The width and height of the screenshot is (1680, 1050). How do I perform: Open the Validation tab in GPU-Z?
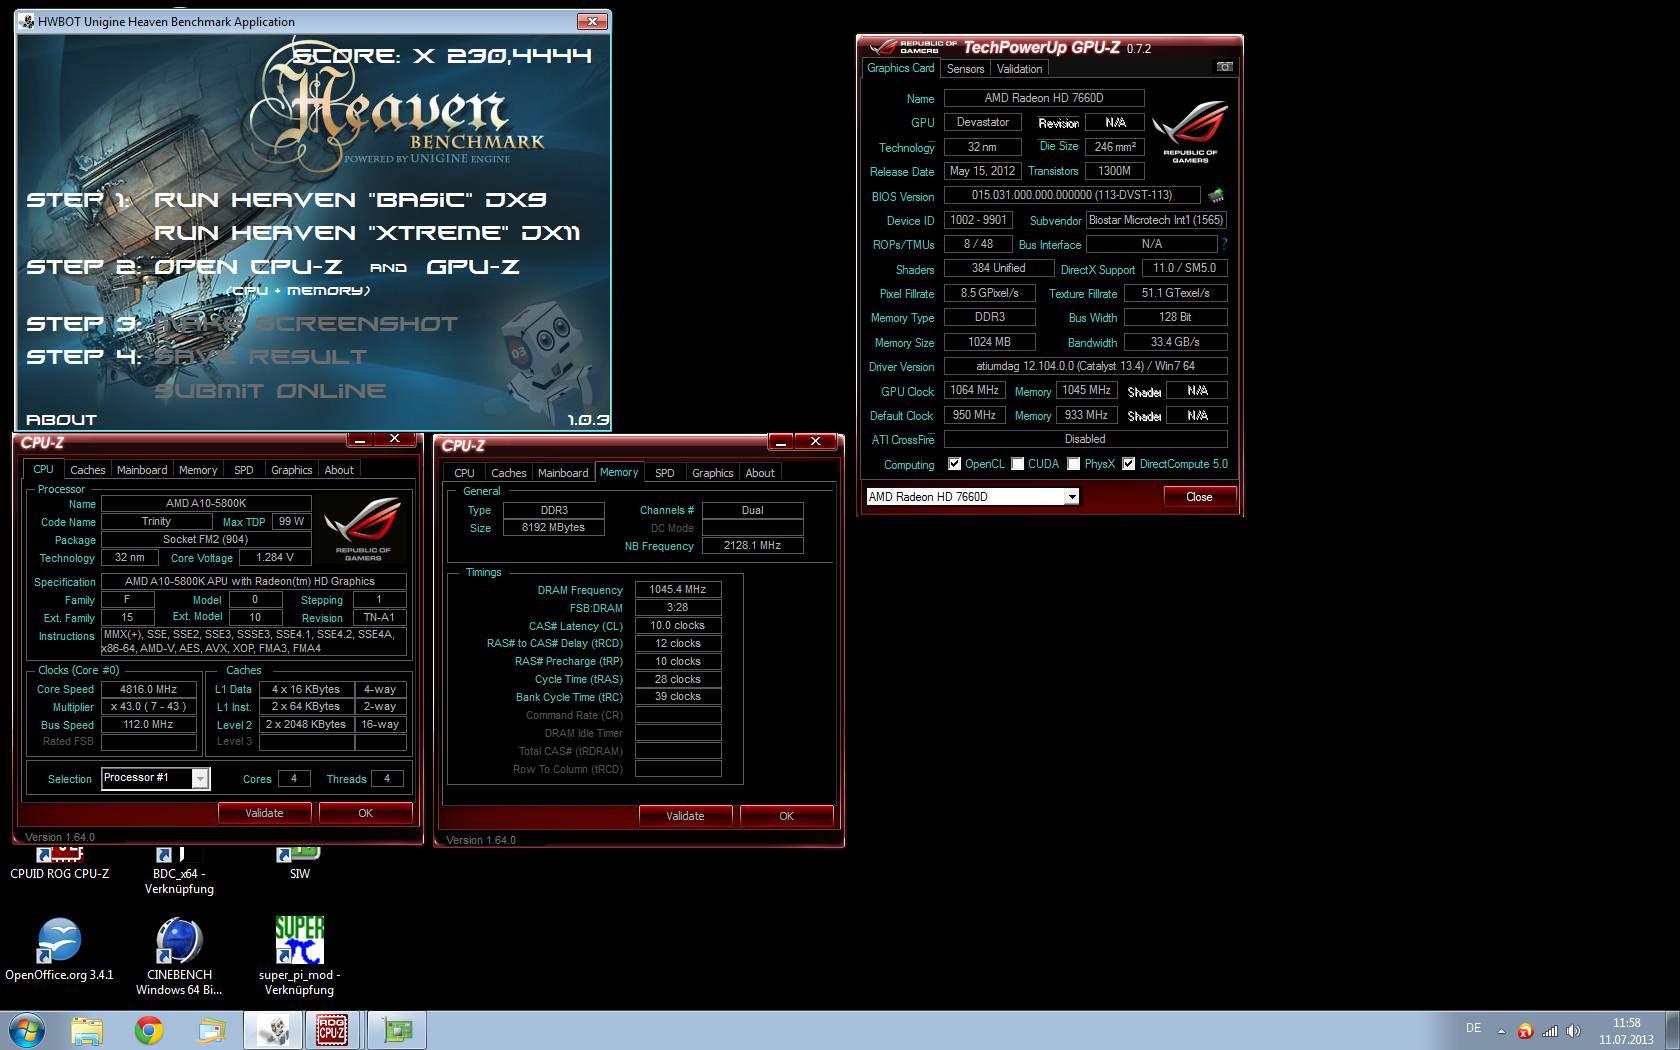tap(1019, 69)
